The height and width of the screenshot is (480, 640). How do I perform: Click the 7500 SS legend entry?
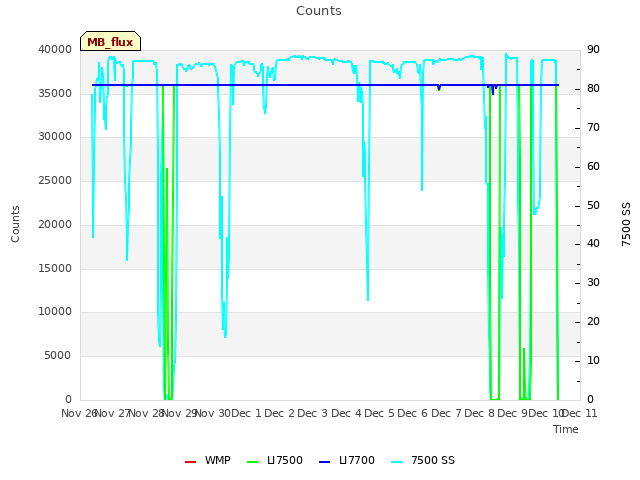point(422,461)
